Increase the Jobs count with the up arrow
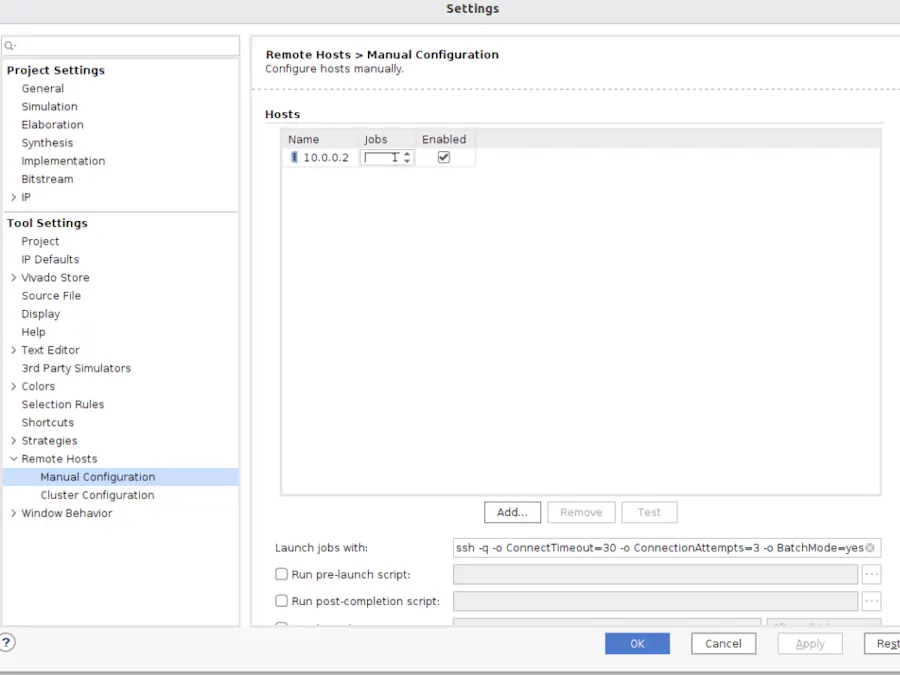 tap(407, 152)
